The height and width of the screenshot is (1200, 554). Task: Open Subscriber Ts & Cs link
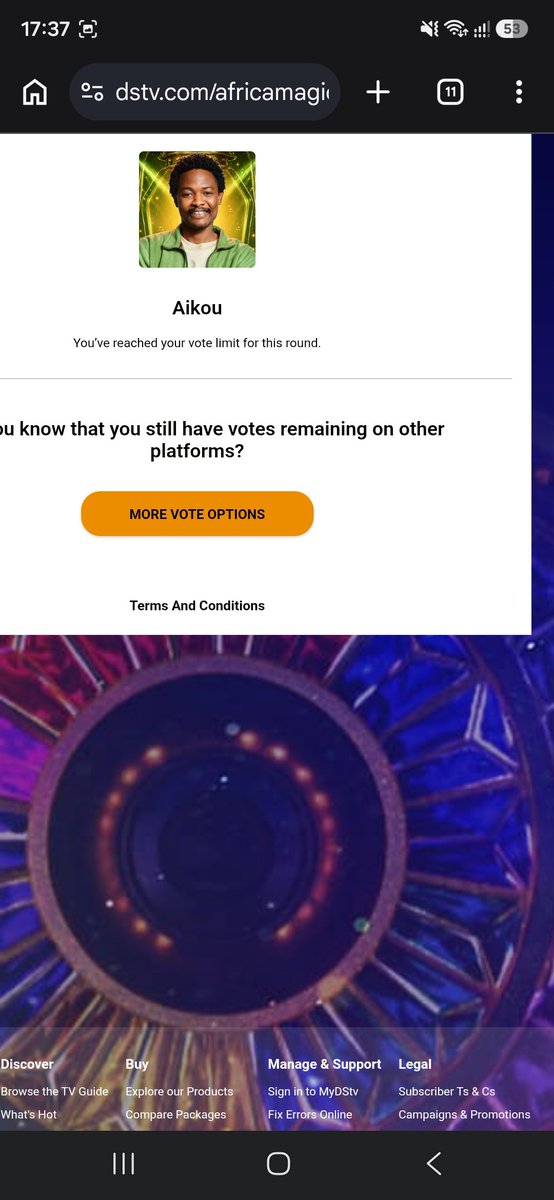(447, 1091)
